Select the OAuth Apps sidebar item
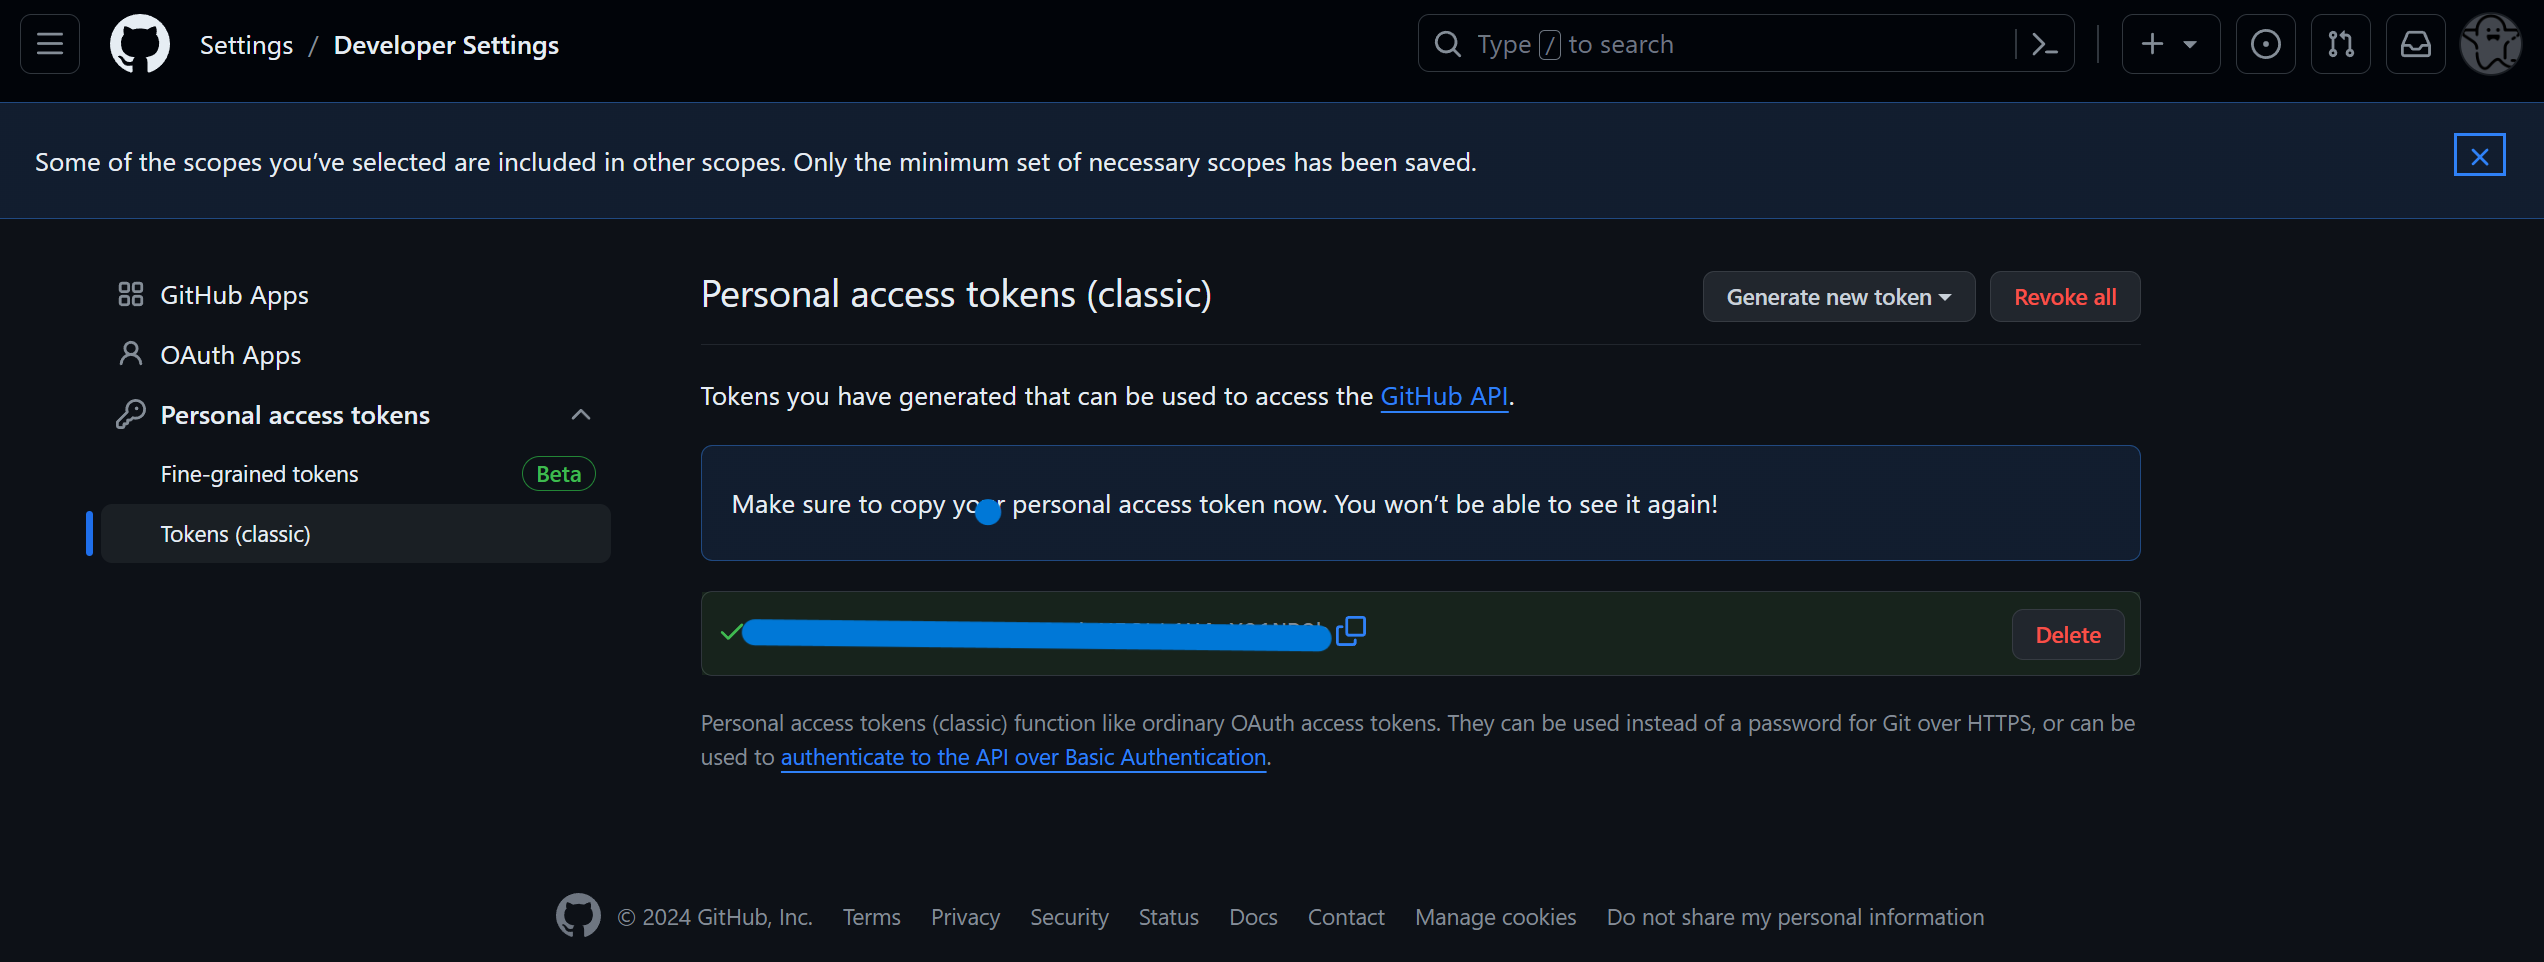The height and width of the screenshot is (962, 2544). pyautogui.click(x=231, y=354)
